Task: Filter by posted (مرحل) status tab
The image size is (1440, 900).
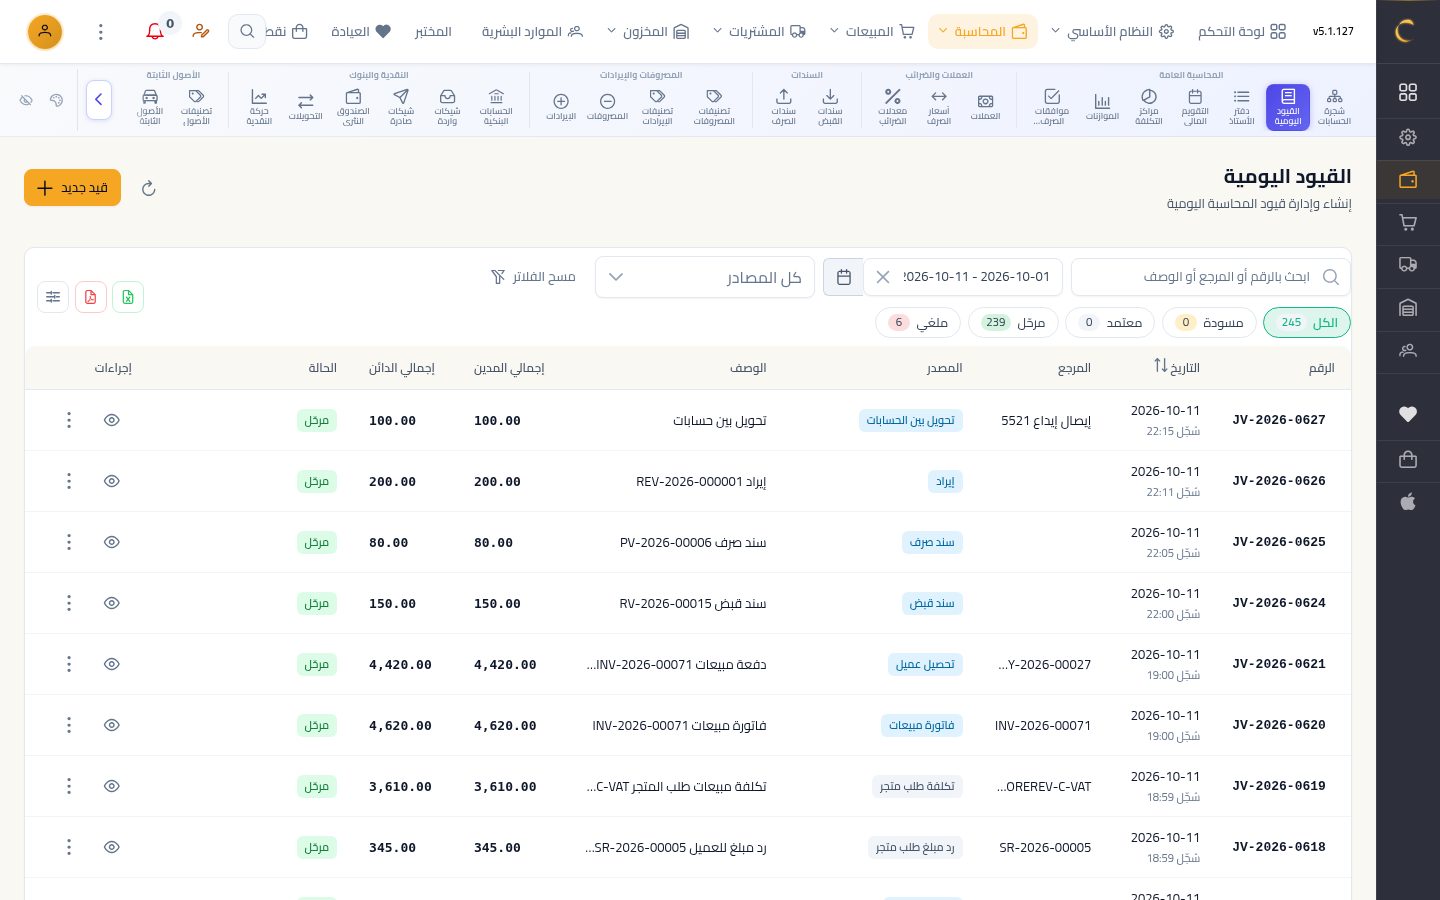Action: pyautogui.click(x=1014, y=322)
